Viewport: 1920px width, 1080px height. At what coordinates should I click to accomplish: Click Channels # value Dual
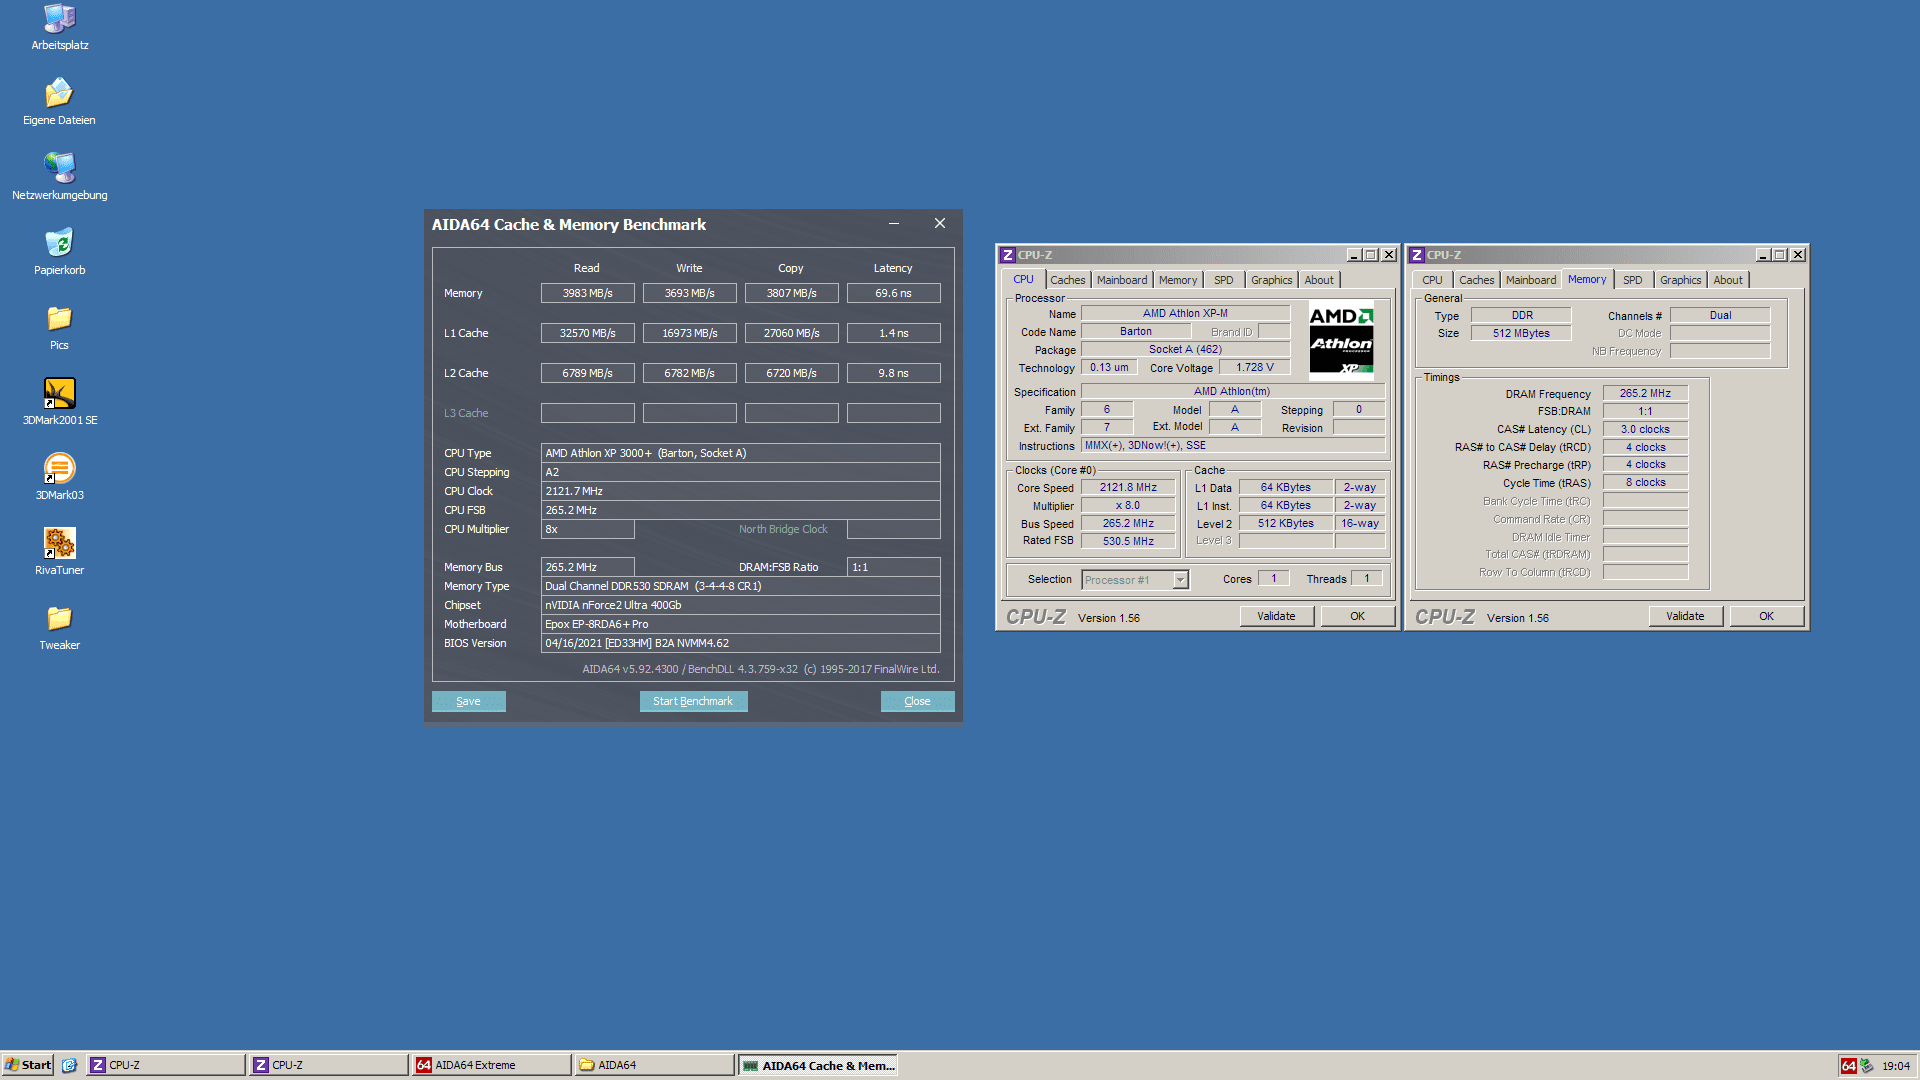(1720, 315)
